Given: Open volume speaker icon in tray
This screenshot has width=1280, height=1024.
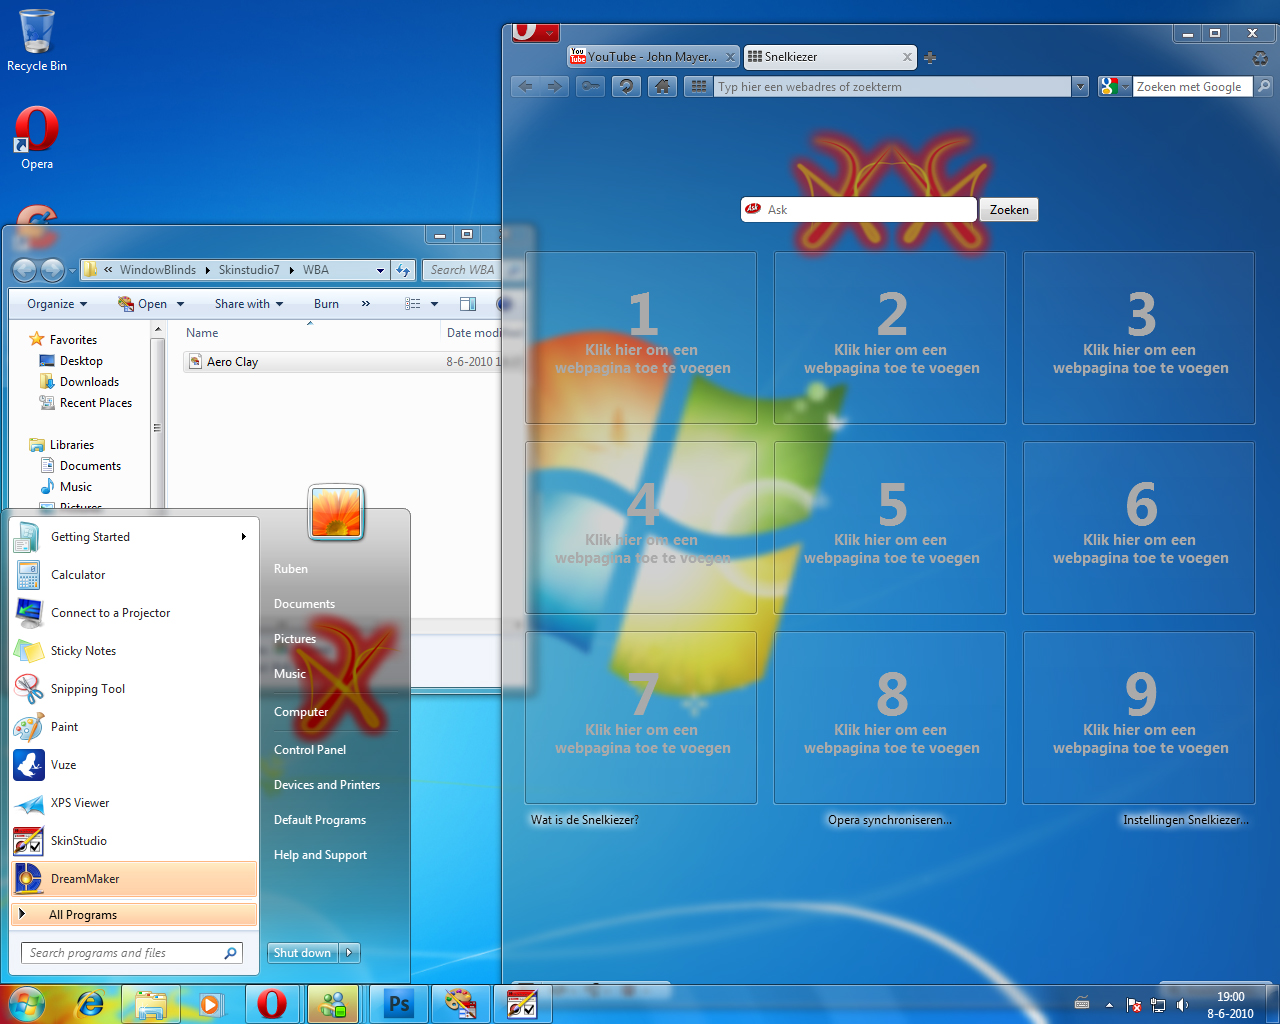Looking at the screenshot, I should click(x=1183, y=1005).
